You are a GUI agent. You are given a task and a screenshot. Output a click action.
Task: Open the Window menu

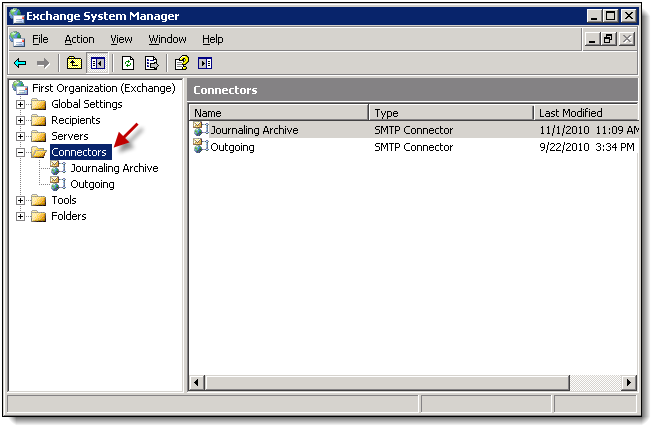[x=167, y=39]
